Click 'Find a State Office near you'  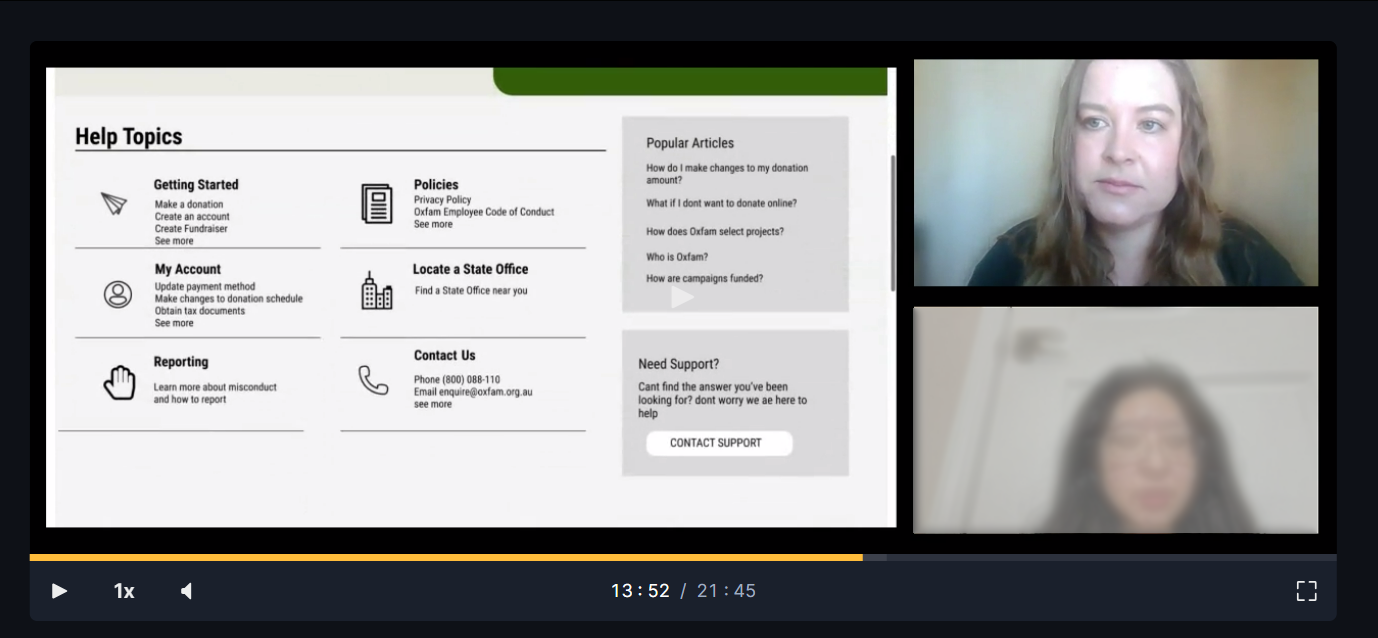(471, 291)
